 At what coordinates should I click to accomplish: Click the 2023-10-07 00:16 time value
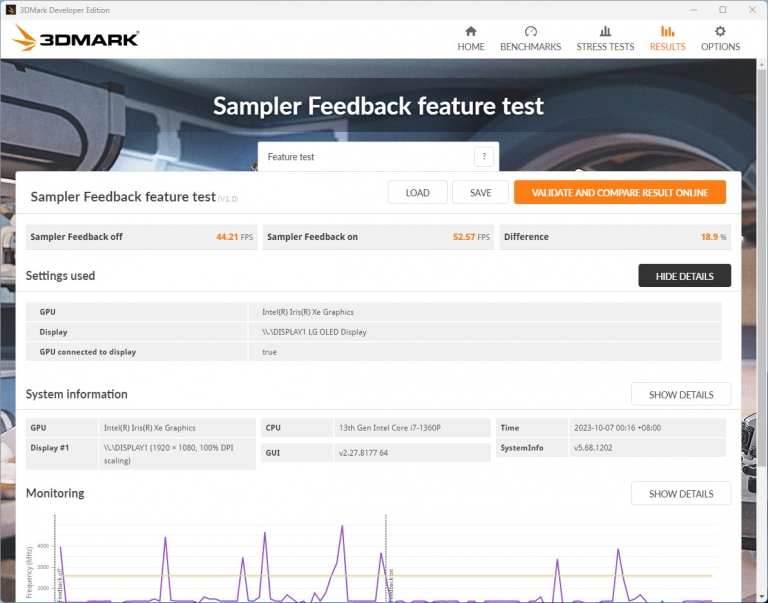(x=617, y=428)
